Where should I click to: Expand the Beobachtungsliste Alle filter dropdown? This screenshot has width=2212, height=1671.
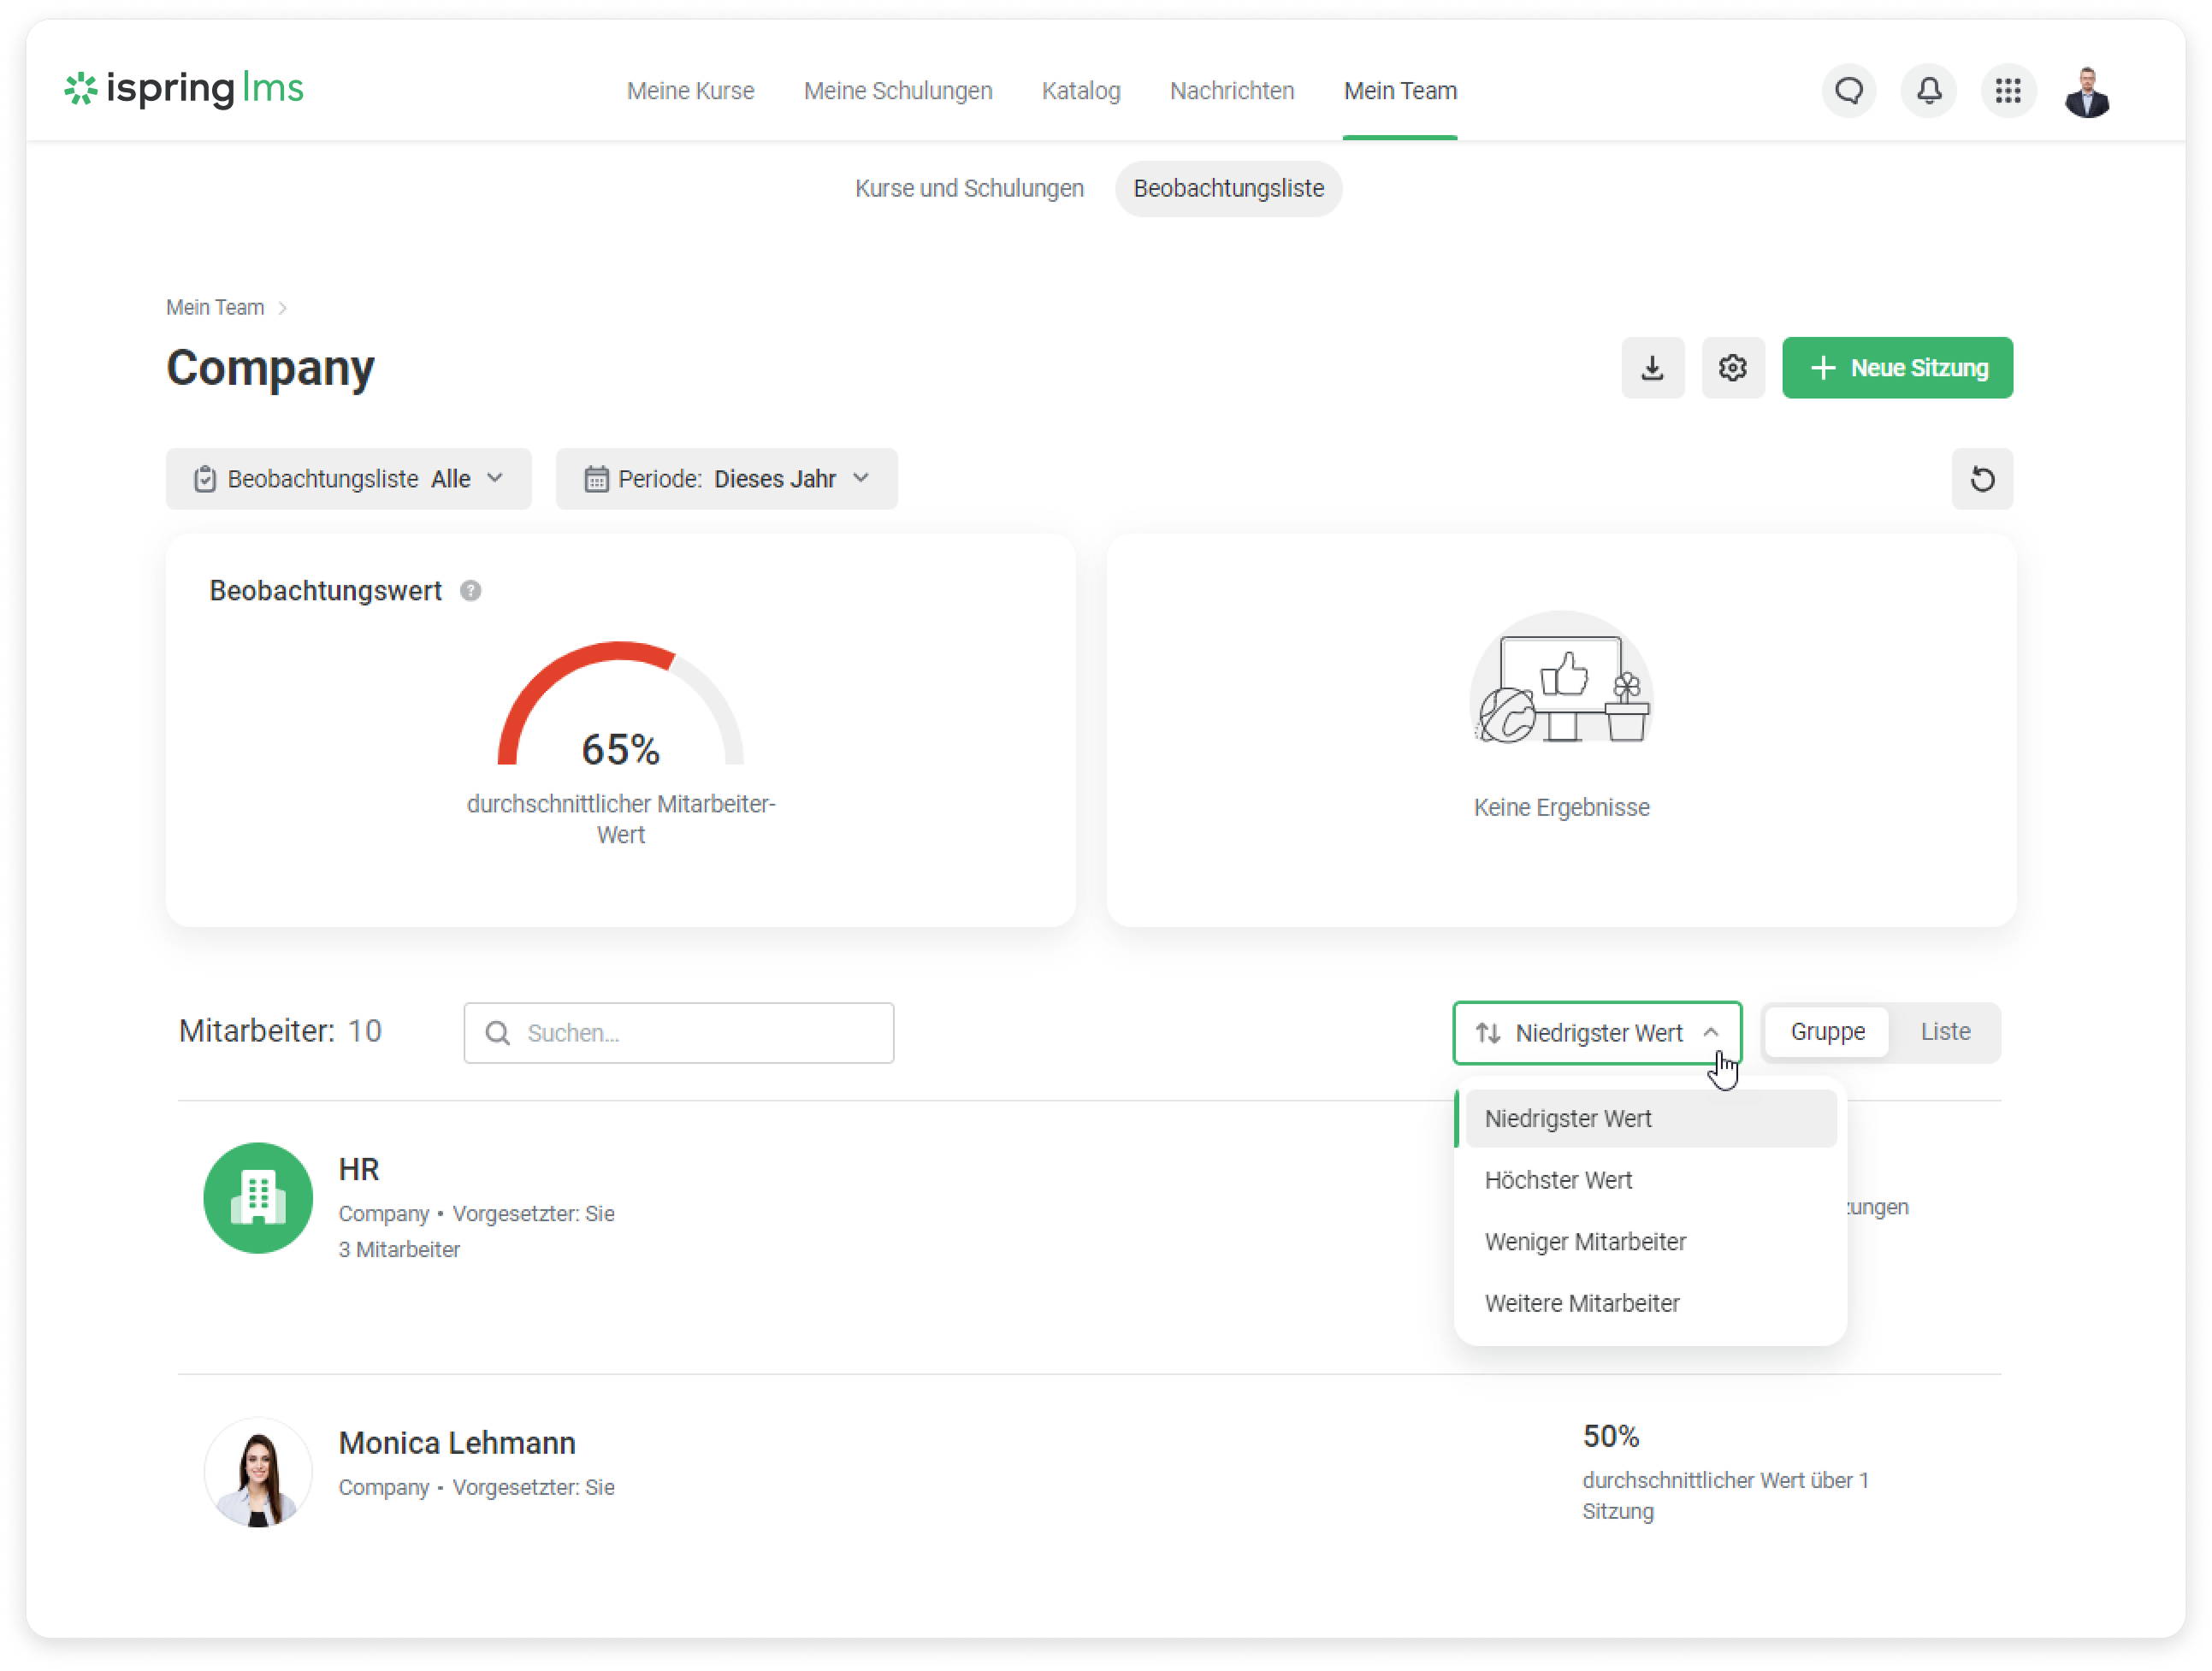coord(348,479)
